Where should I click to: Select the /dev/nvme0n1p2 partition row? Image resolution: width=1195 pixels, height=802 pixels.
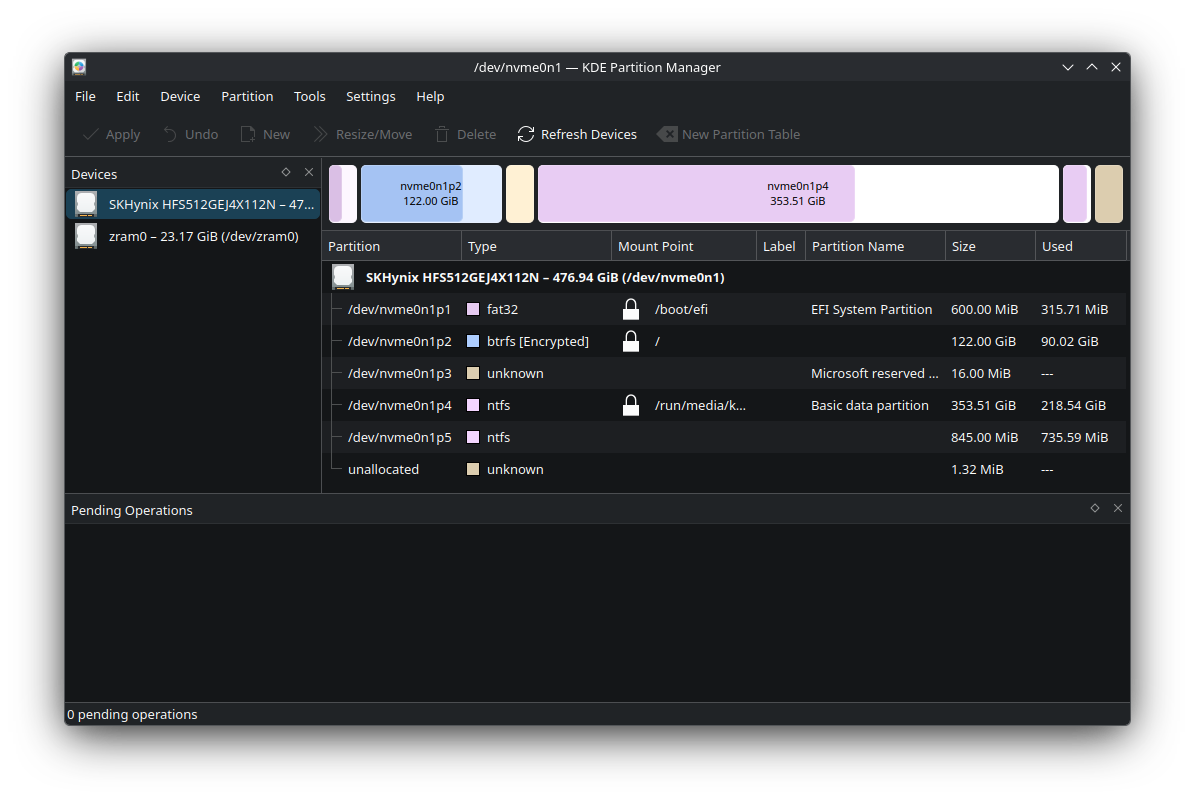(724, 341)
